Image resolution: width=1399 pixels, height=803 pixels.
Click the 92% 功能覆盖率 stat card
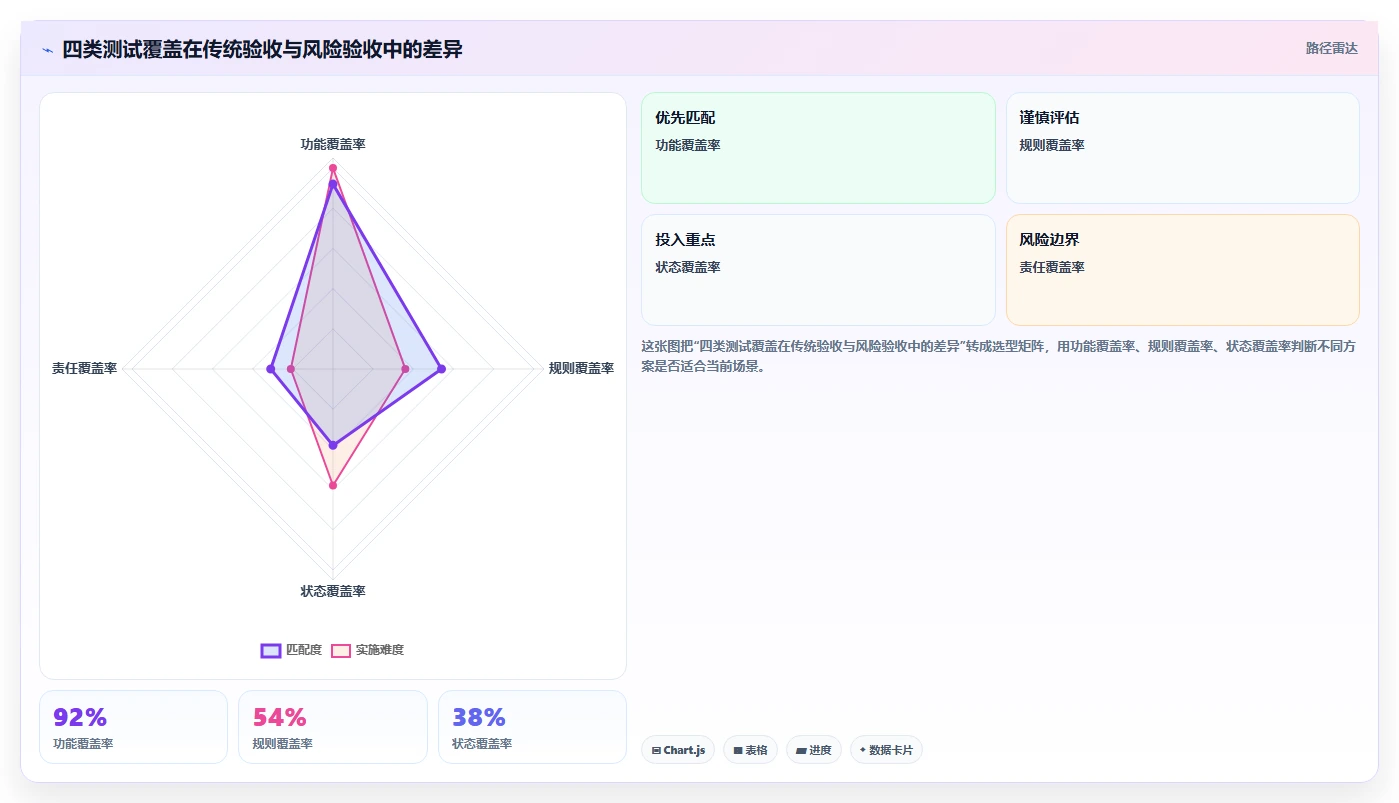134,727
